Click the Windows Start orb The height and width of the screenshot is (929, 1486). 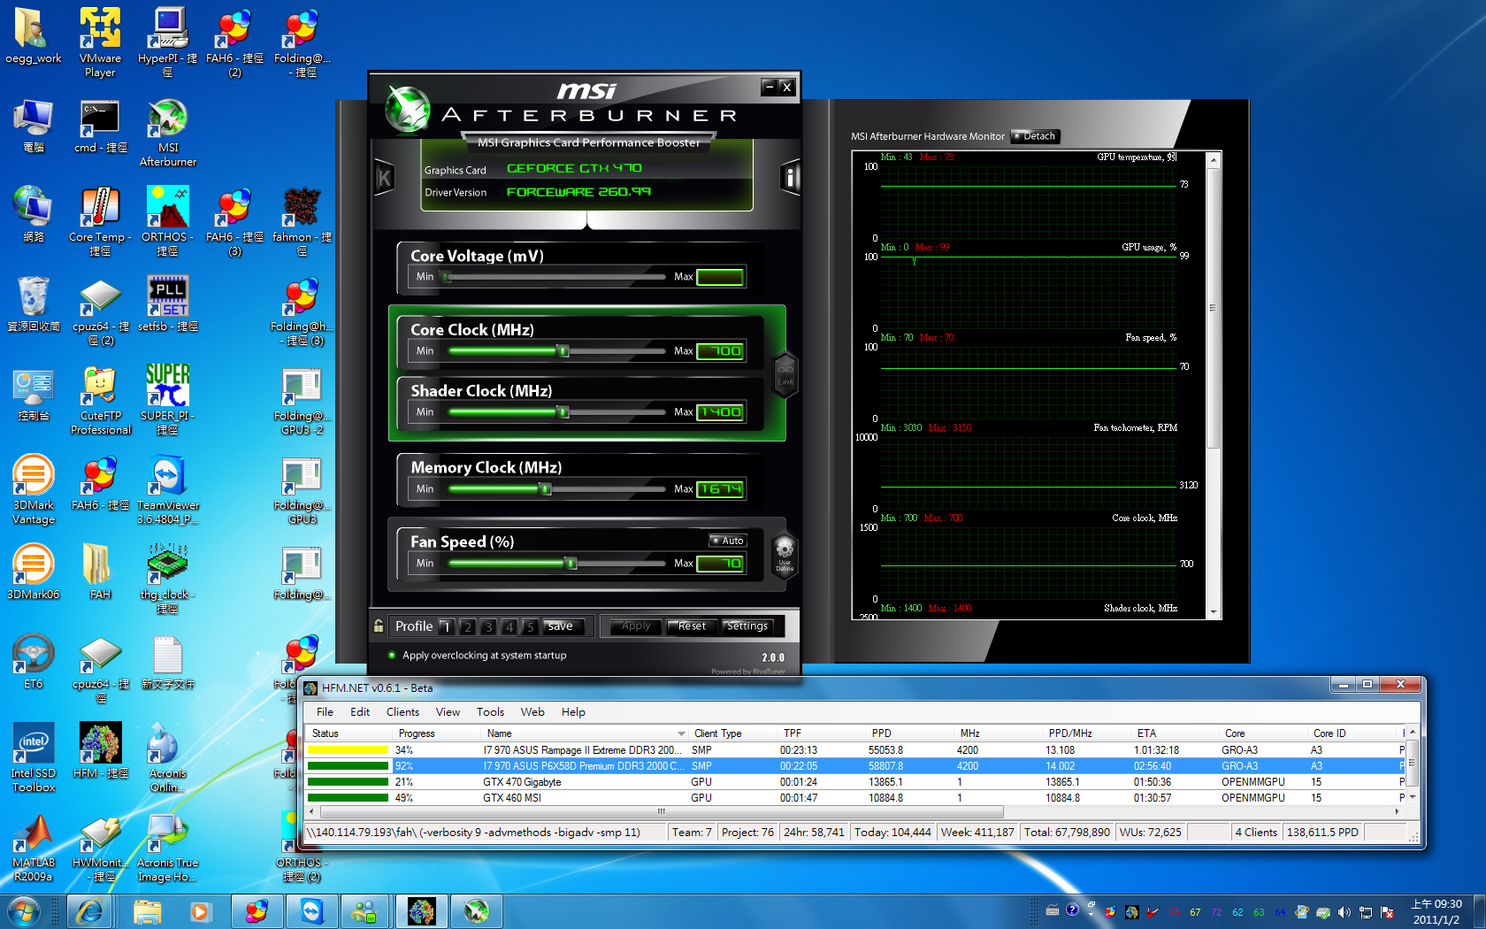tap(25, 911)
